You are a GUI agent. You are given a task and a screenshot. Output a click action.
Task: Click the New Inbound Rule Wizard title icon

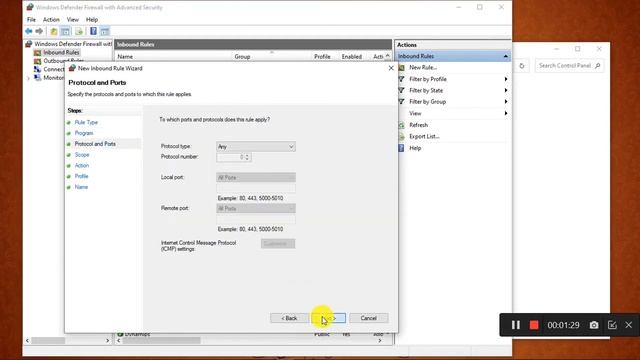72,68
